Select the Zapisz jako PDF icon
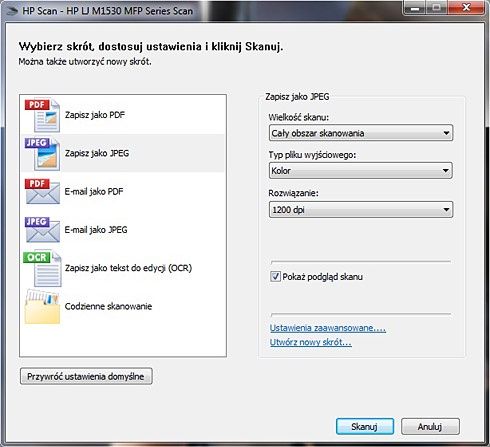This screenshot has width=490, height=447. [x=42, y=115]
